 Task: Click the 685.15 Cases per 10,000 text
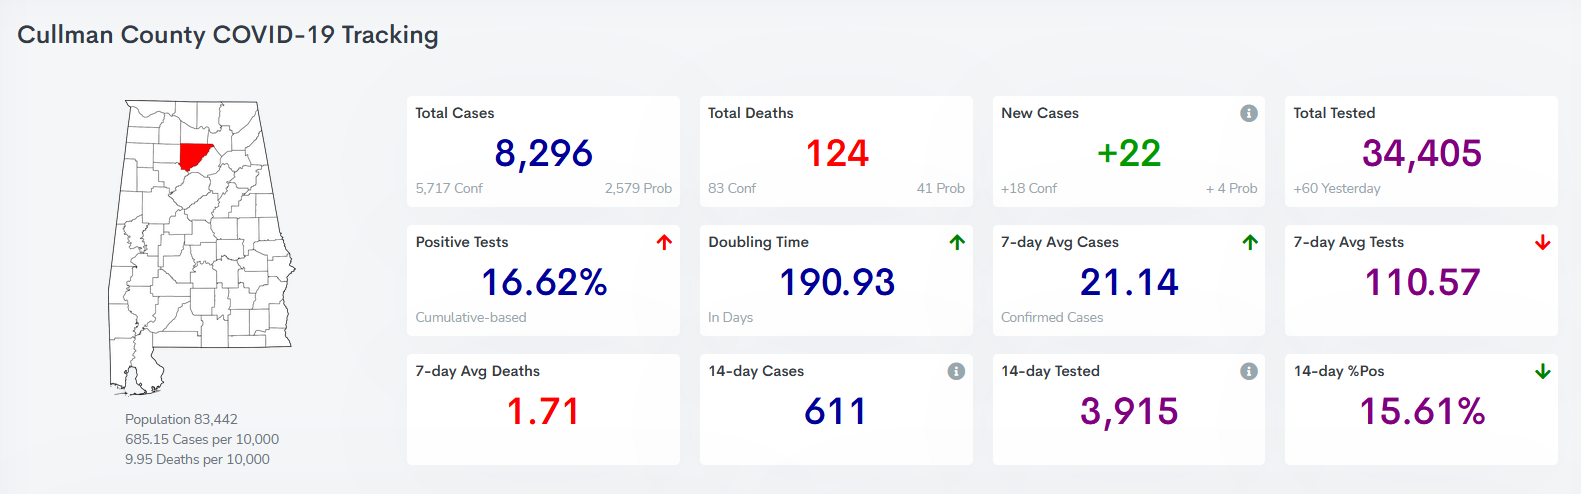pos(202,439)
